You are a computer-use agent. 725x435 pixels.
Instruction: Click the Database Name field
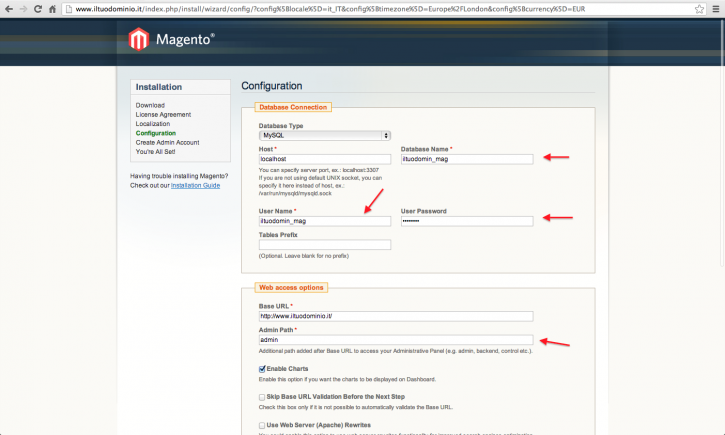(x=467, y=159)
